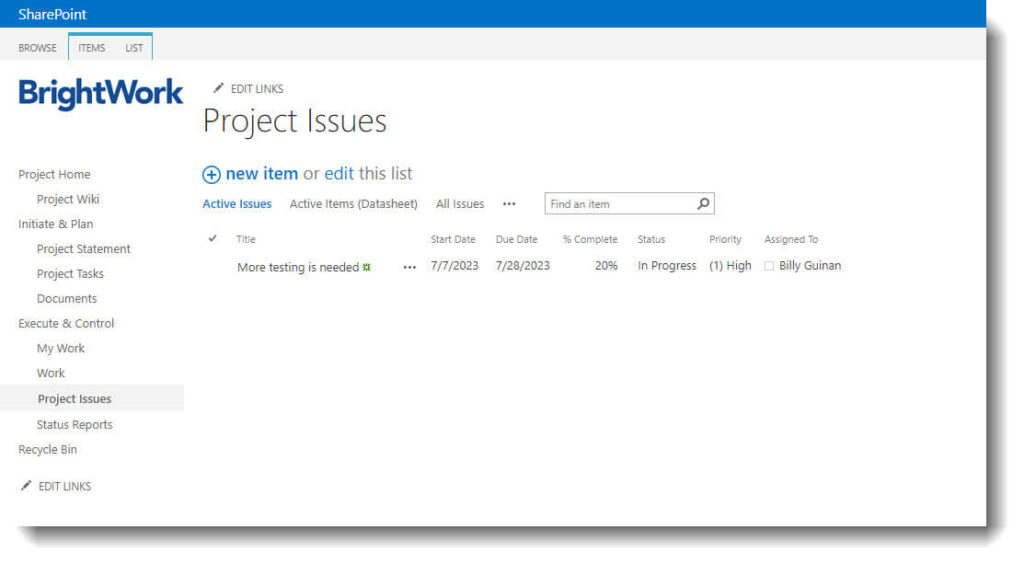Switch to the All Issues view
The height and width of the screenshot is (564, 1024).
pyautogui.click(x=460, y=204)
